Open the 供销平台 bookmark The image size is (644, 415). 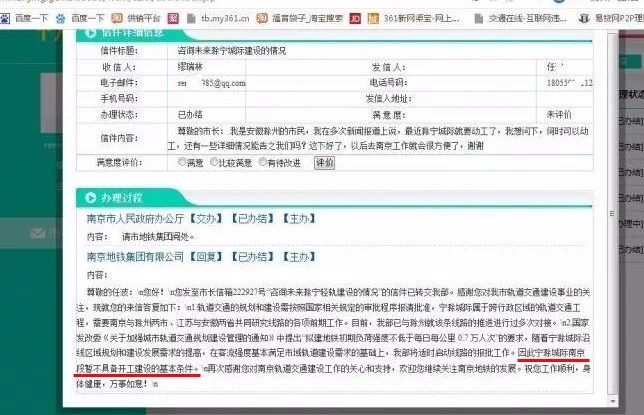click(136, 18)
